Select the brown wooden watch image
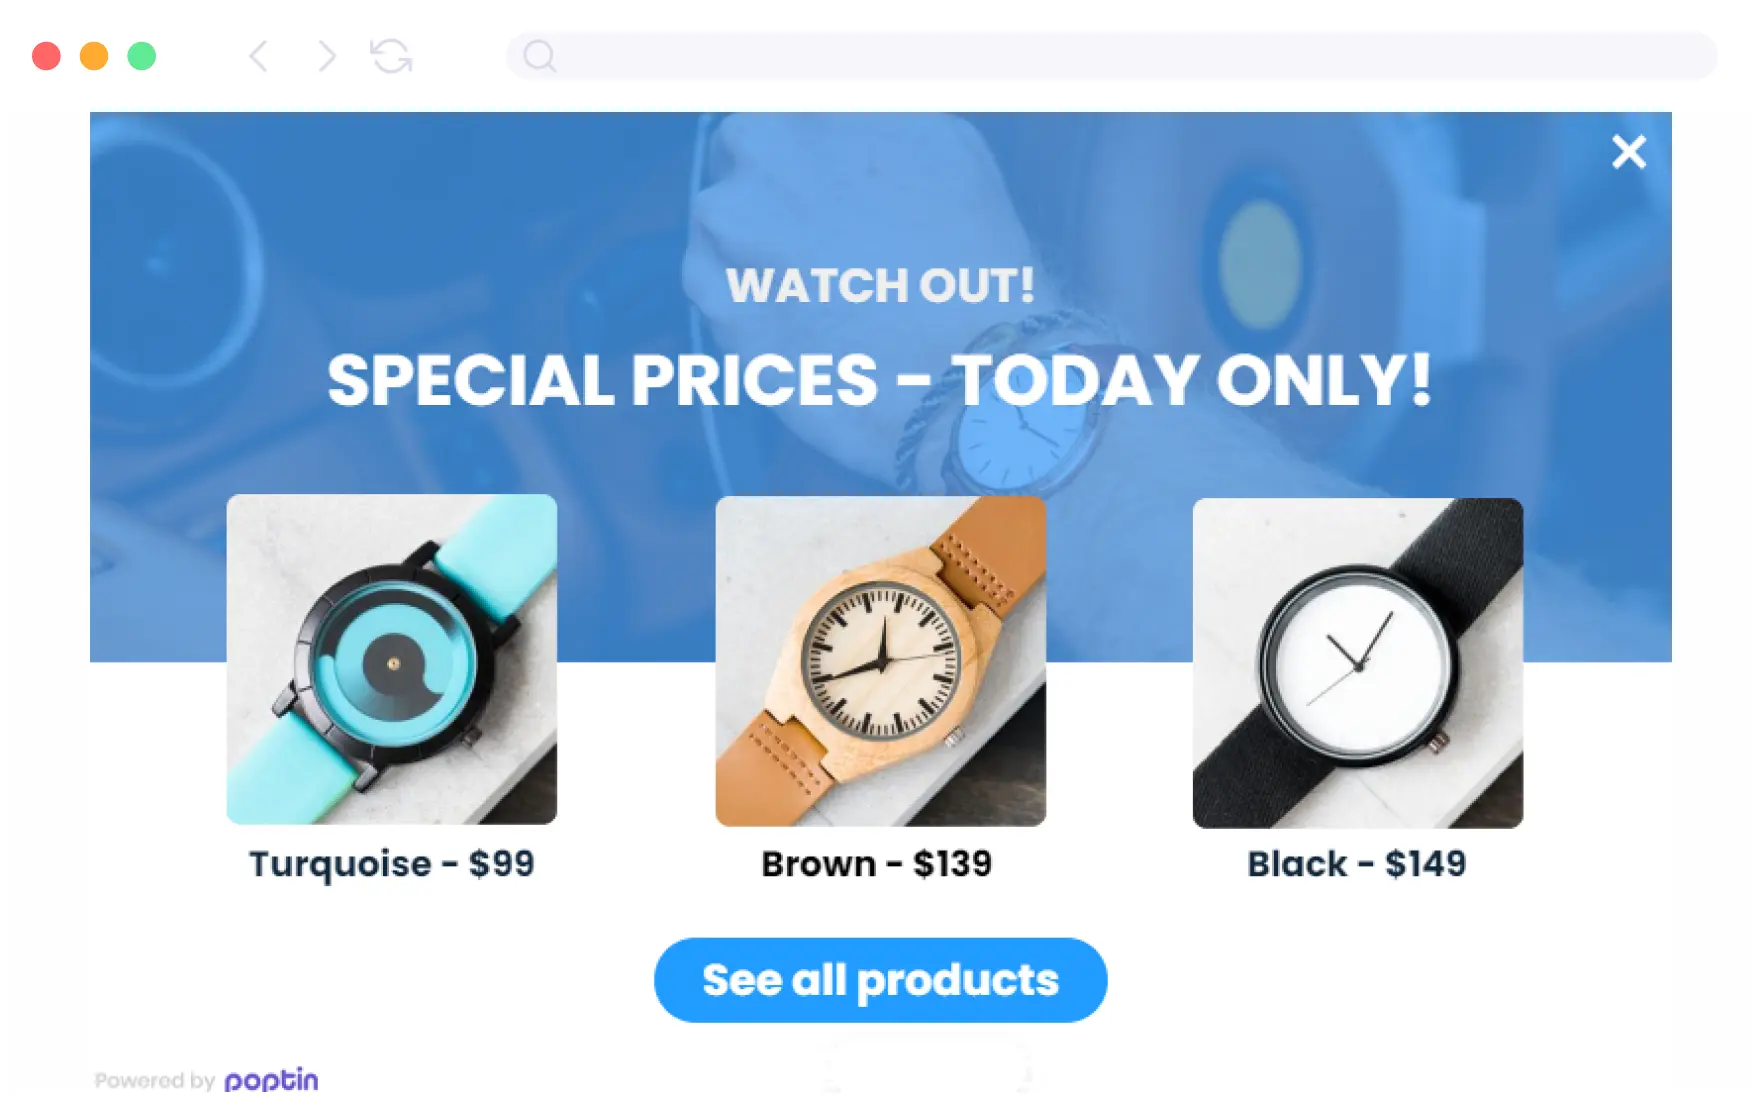The width and height of the screenshot is (1760, 1098). [881, 661]
